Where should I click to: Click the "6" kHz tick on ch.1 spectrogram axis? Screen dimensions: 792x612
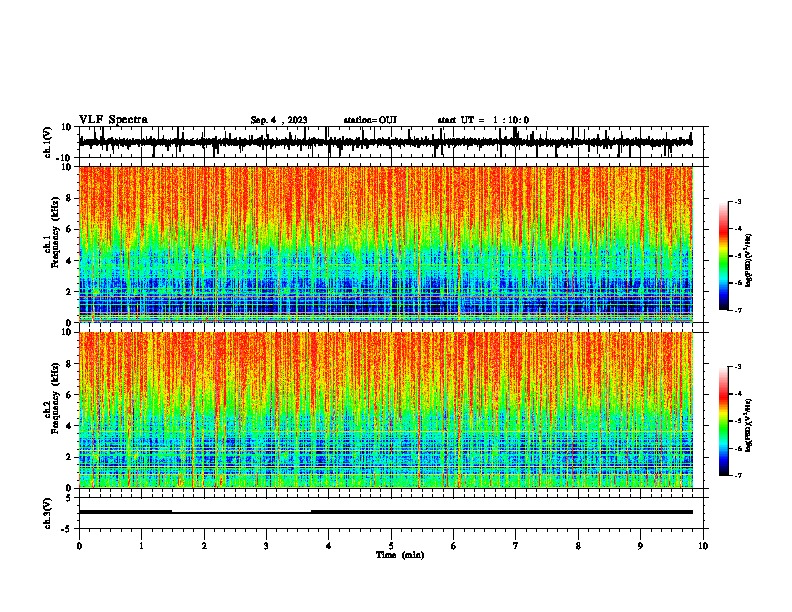[70, 229]
